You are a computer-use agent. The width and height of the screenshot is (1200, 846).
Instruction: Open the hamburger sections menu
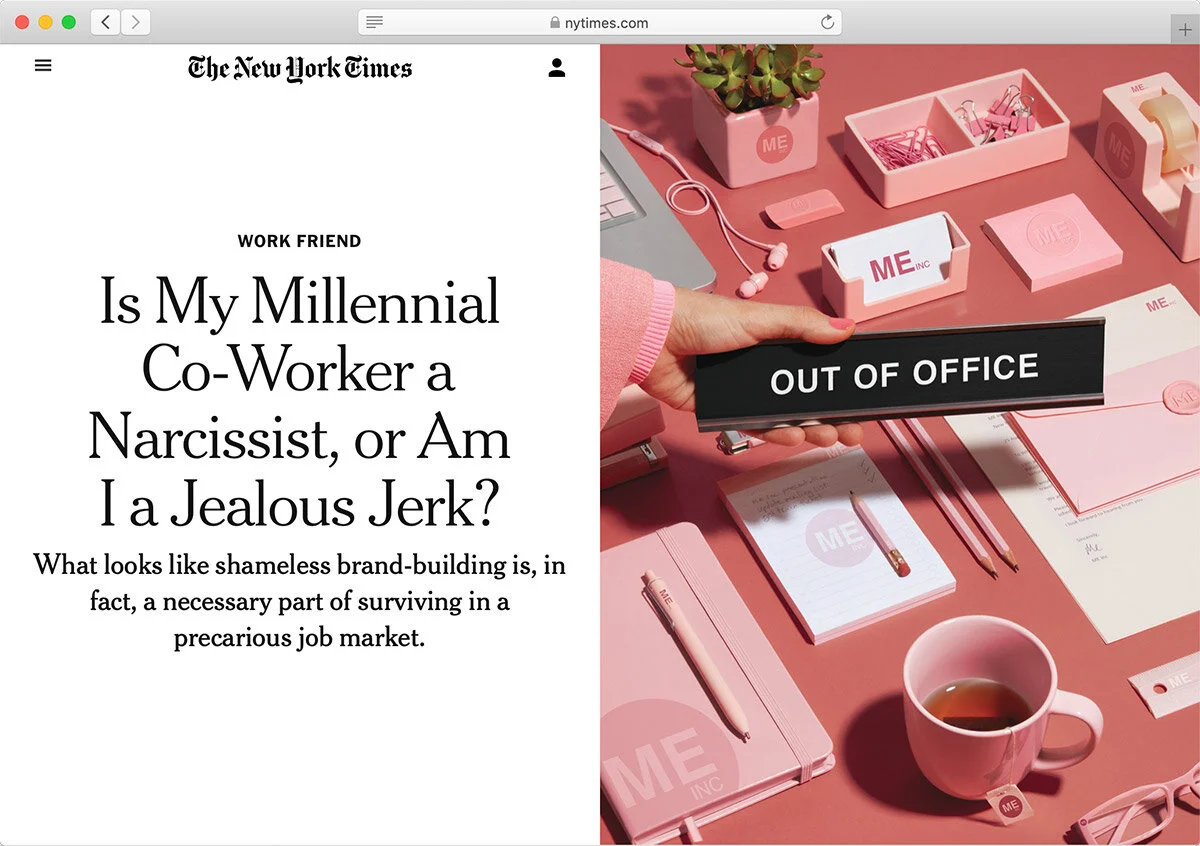[x=43, y=66]
